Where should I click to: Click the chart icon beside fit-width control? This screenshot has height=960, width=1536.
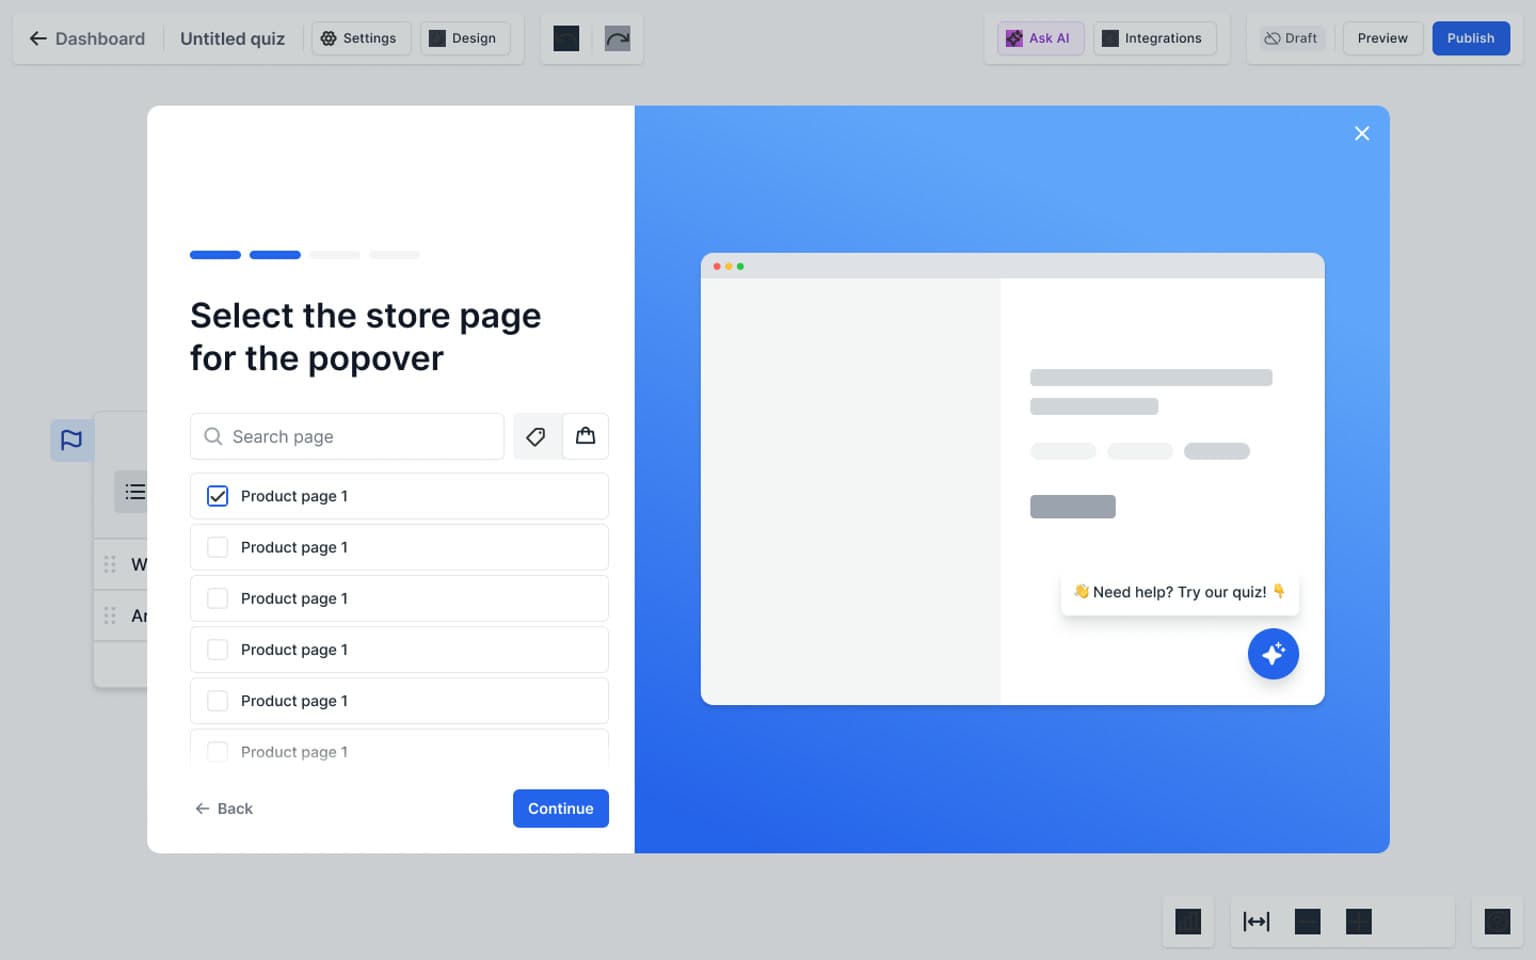pyautogui.click(x=1188, y=921)
